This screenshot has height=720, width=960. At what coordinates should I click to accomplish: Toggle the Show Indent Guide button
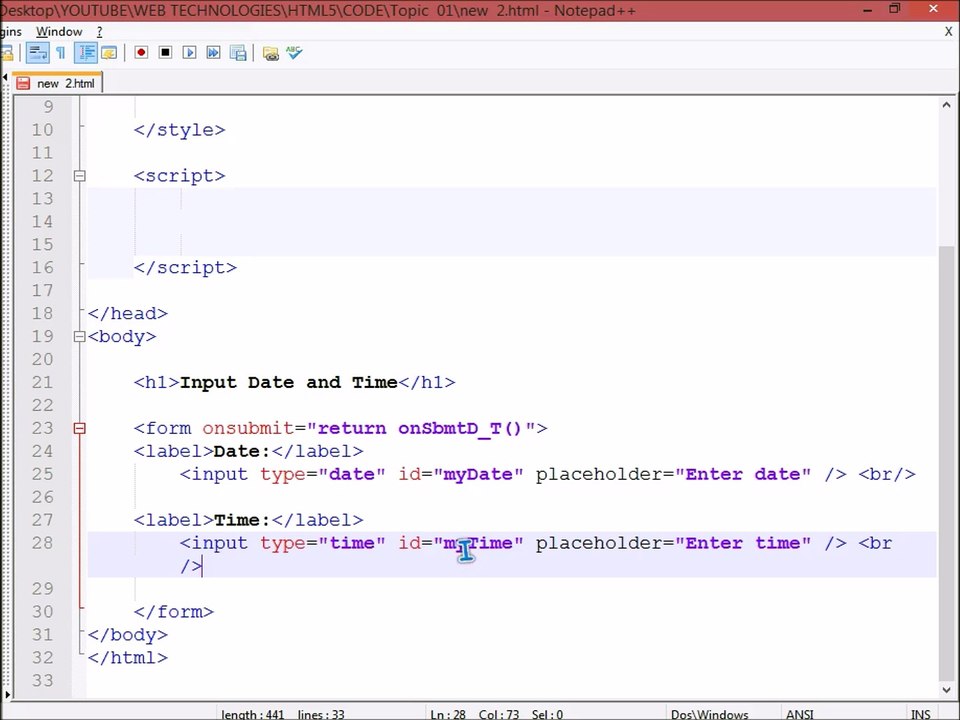[85, 53]
